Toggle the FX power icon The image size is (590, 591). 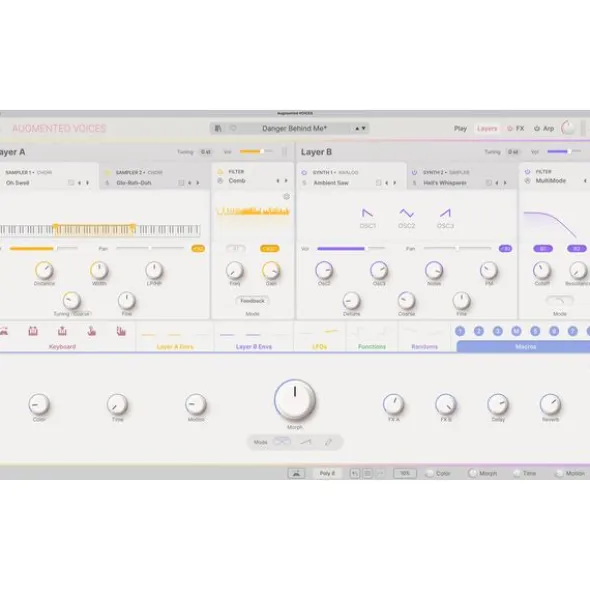[x=510, y=129]
